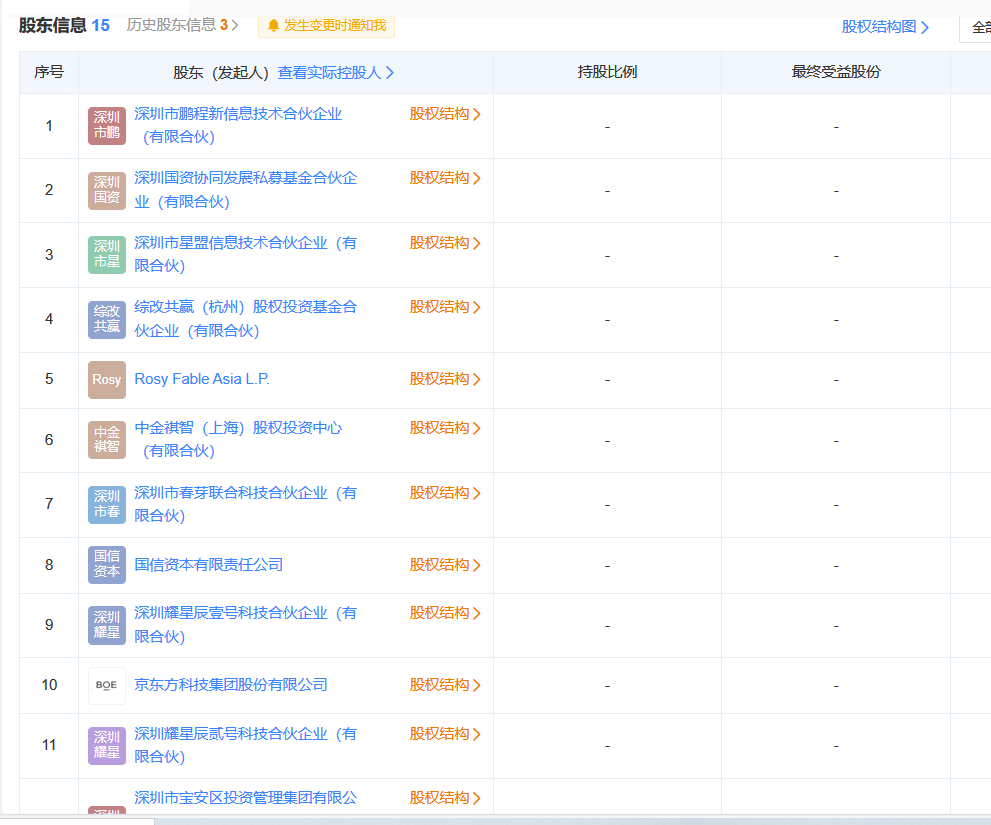Image resolution: width=991 pixels, height=825 pixels.
Task: Open 深圳市鹏程新信息技术合伙企业 shareholder link
Action: (x=238, y=114)
